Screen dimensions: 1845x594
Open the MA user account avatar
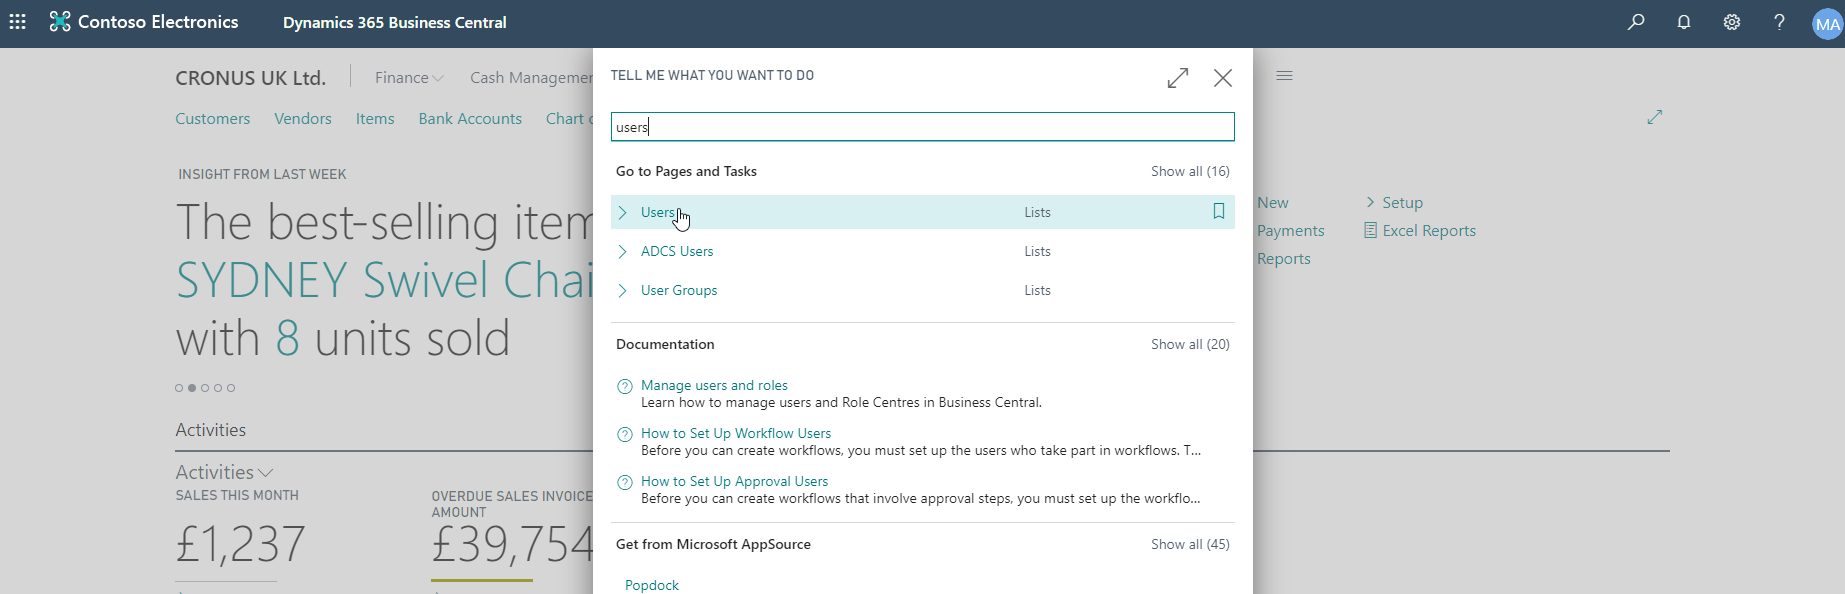coord(1827,24)
